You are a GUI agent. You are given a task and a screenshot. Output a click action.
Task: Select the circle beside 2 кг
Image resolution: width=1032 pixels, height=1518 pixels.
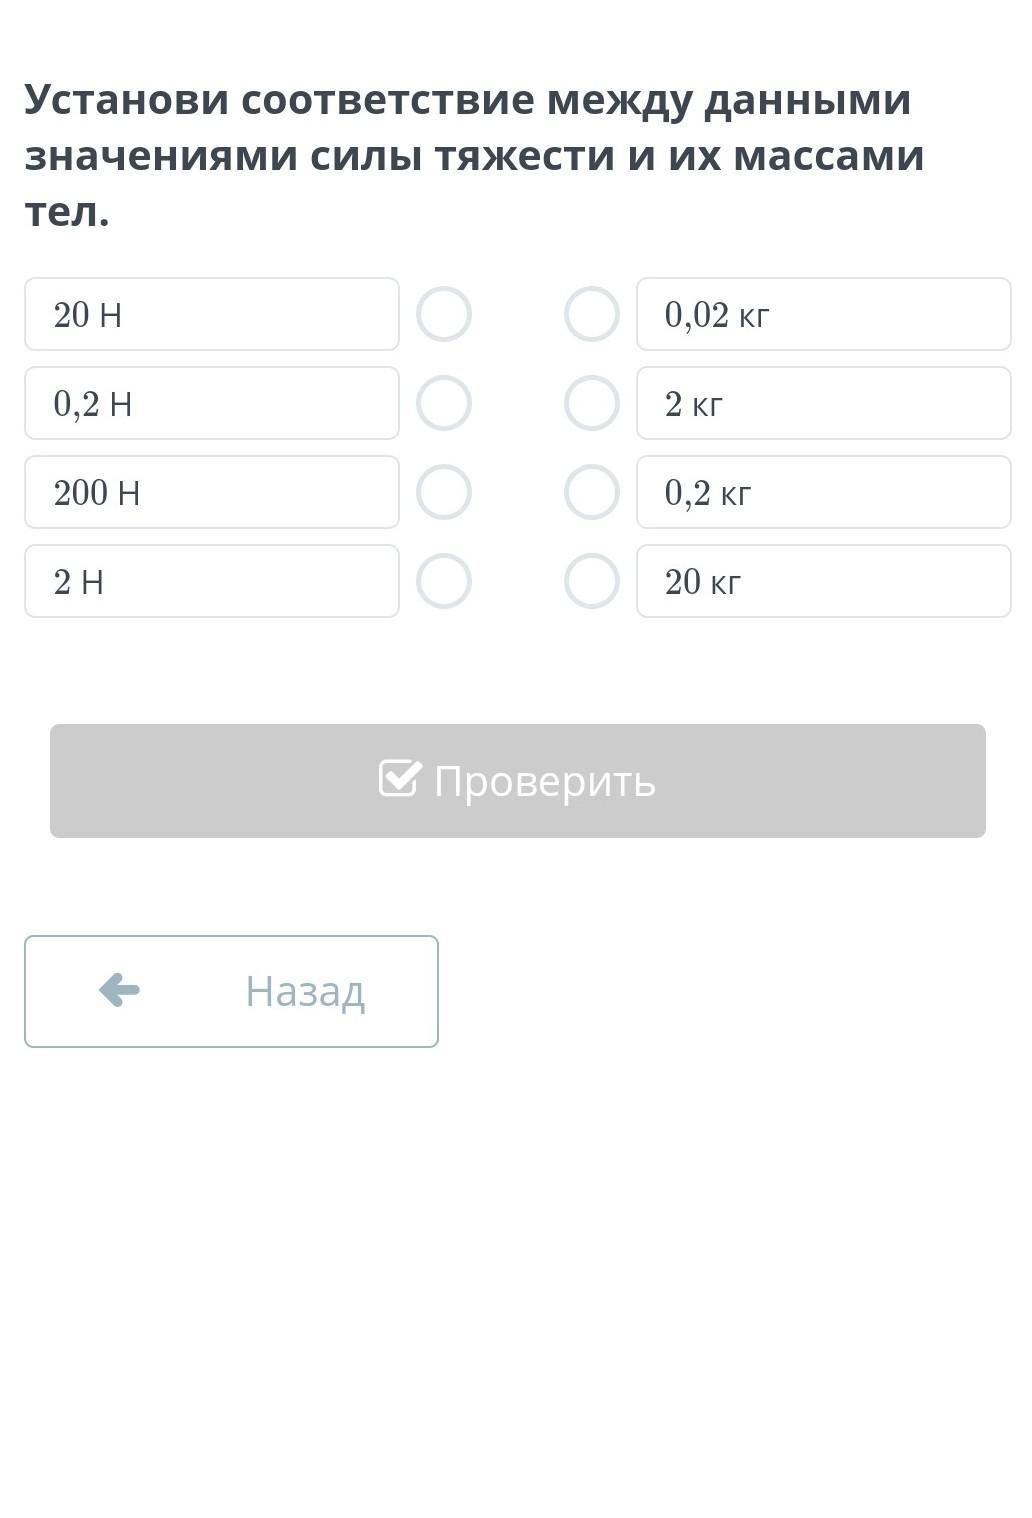(591, 403)
